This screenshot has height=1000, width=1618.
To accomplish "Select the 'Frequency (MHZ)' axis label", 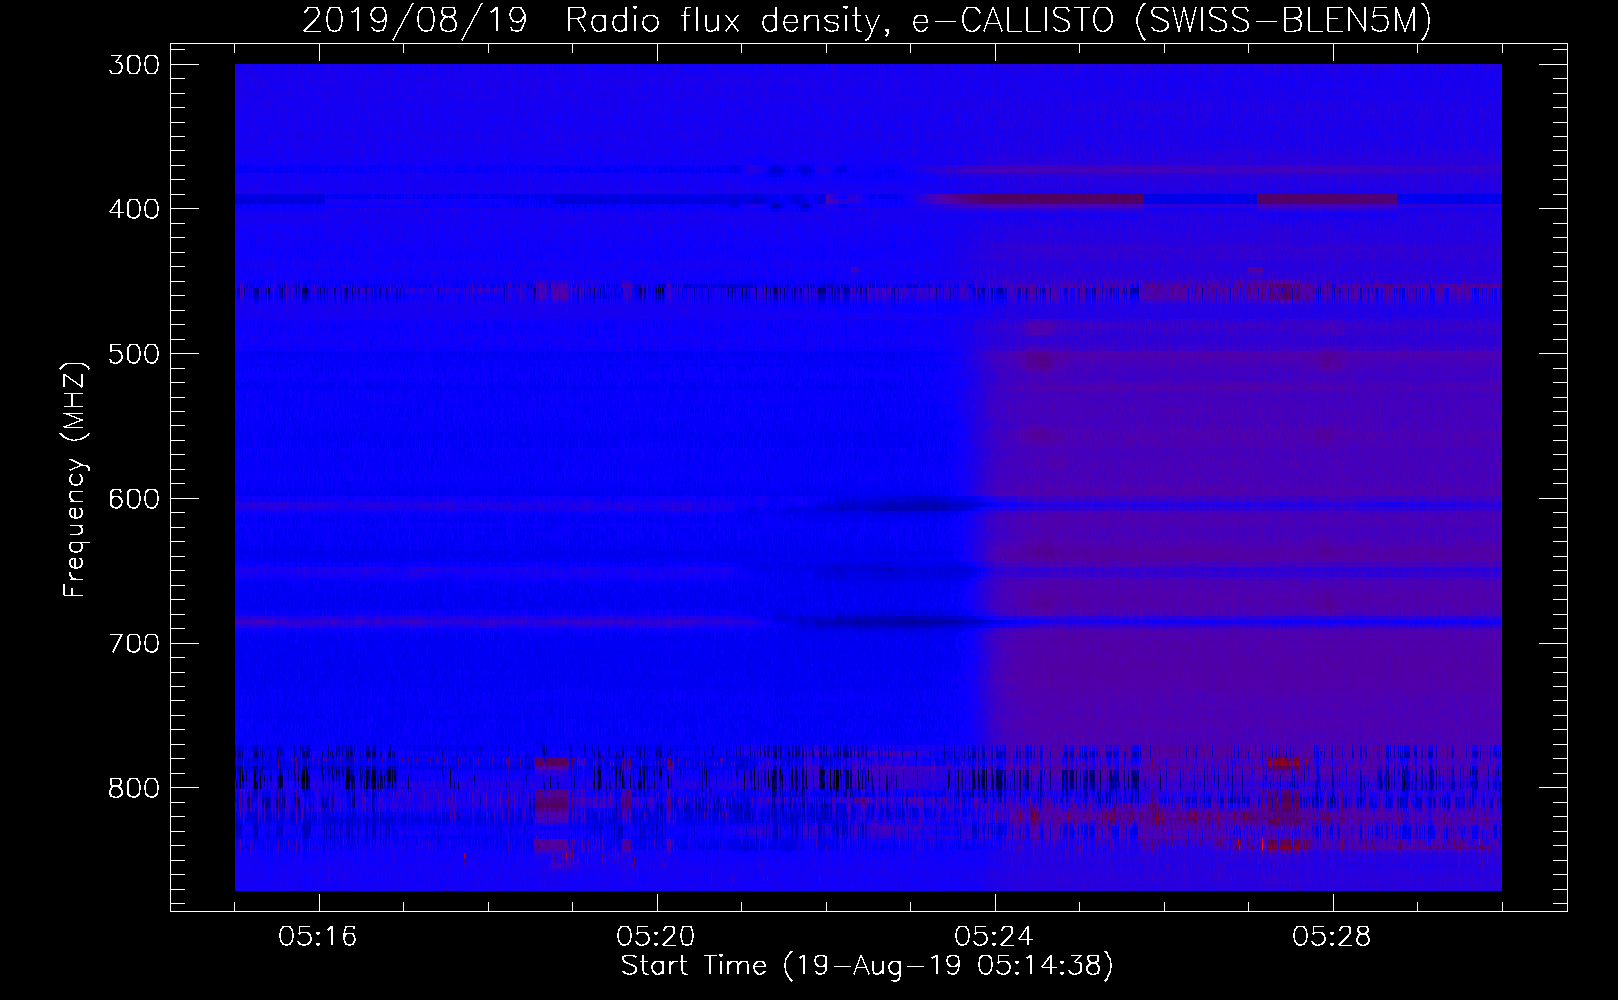I will (75, 480).
